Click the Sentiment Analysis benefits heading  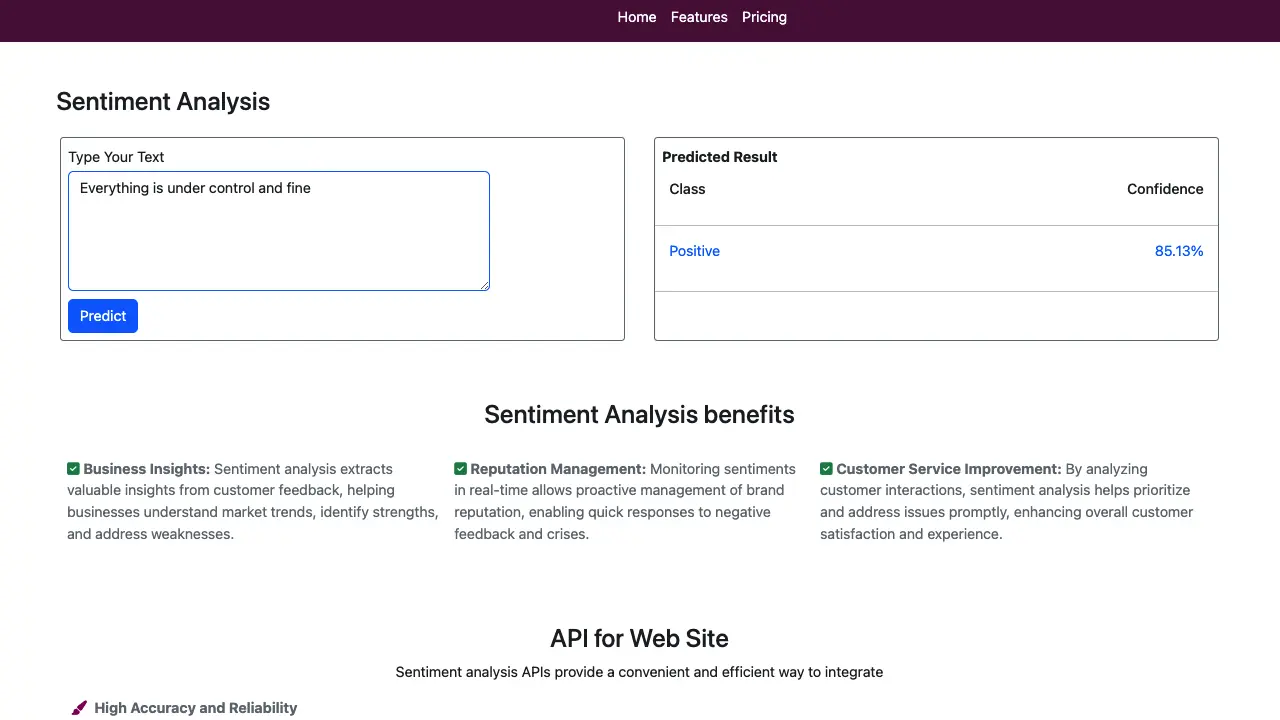(639, 415)
